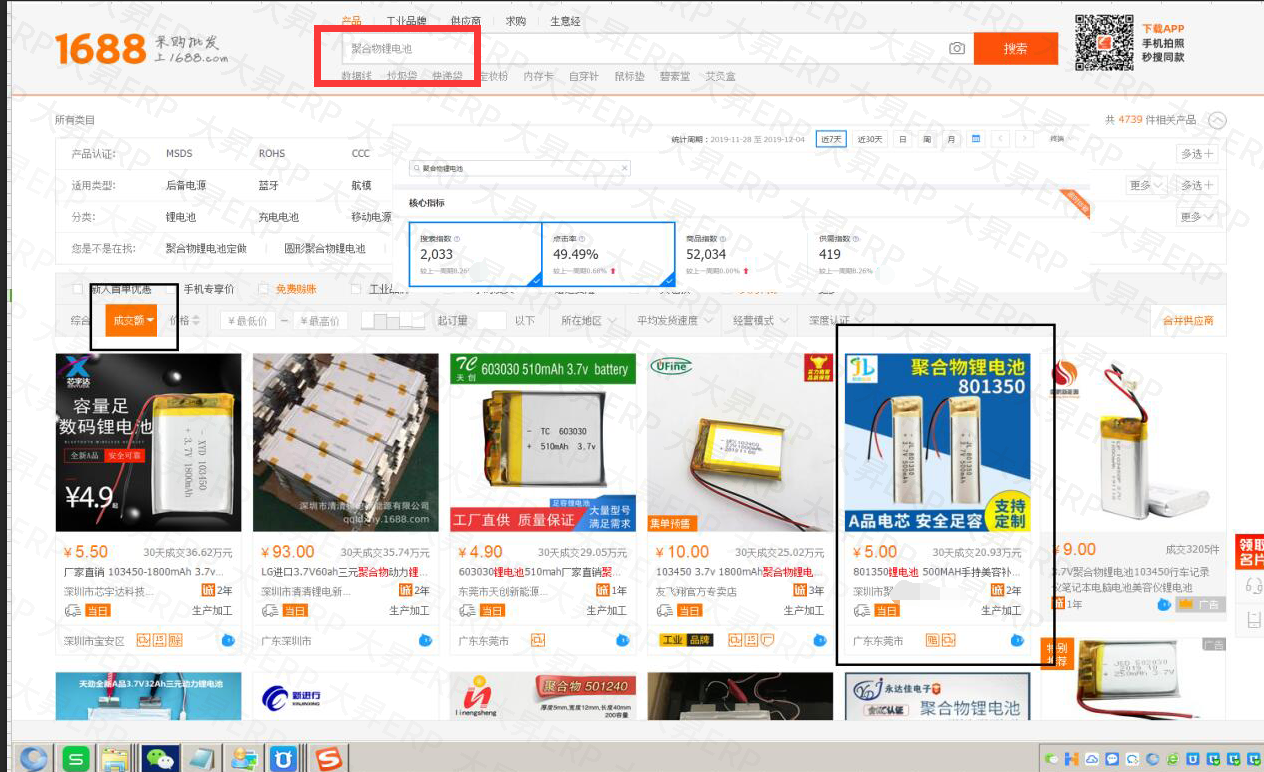Click the blue chat icon on 4.90 product card
This screenshot has height=772, width=1264.
622,640
